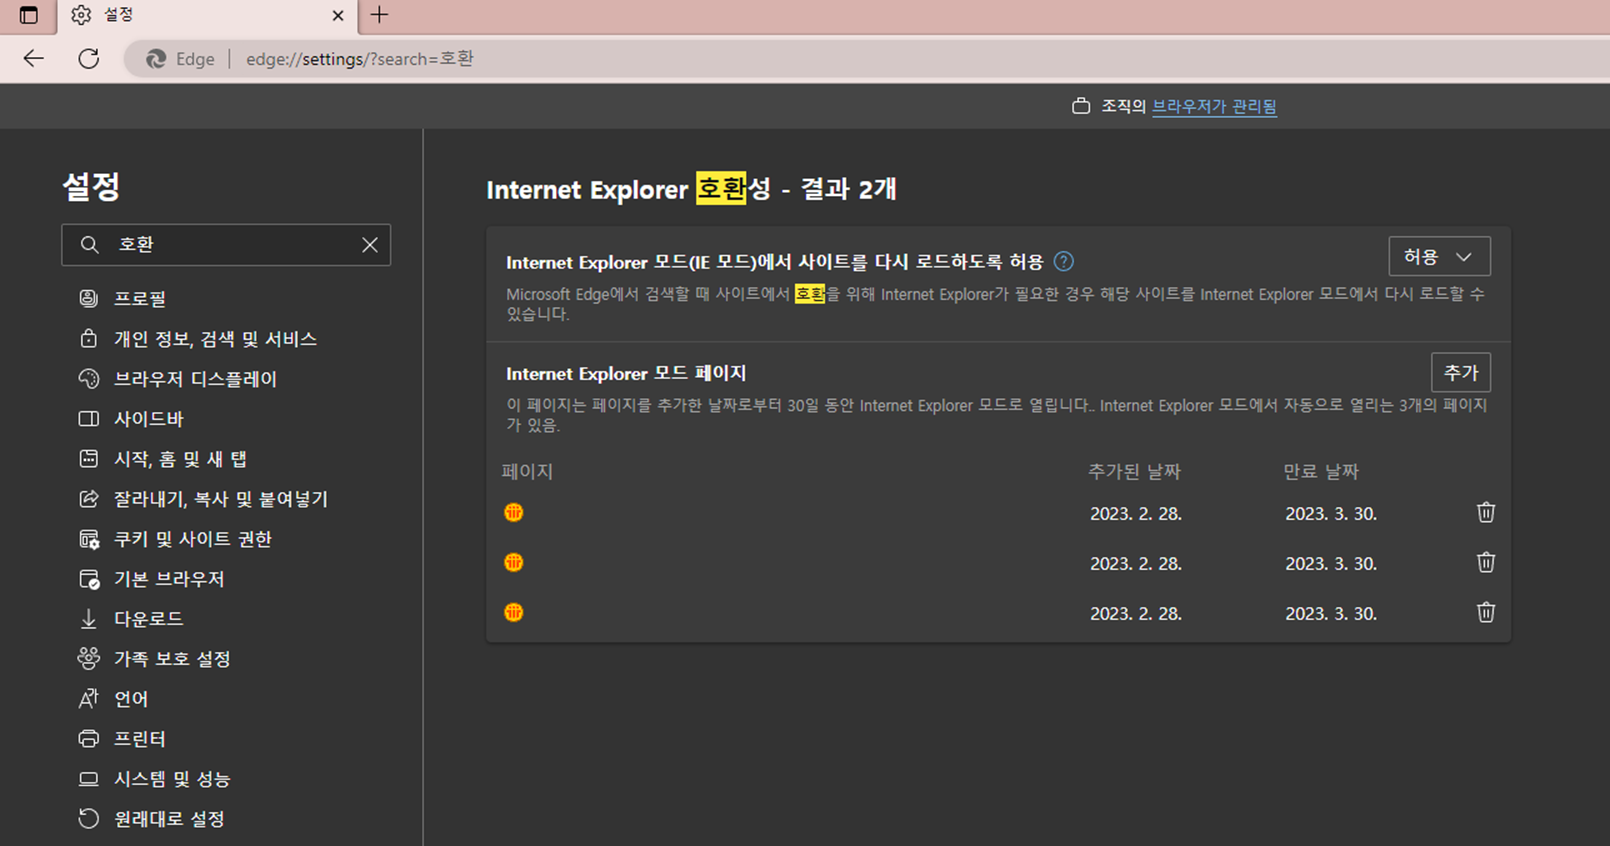Click the address bar URL edge://settings
The width and height of the screenshot is (1610, 846).
360,59
